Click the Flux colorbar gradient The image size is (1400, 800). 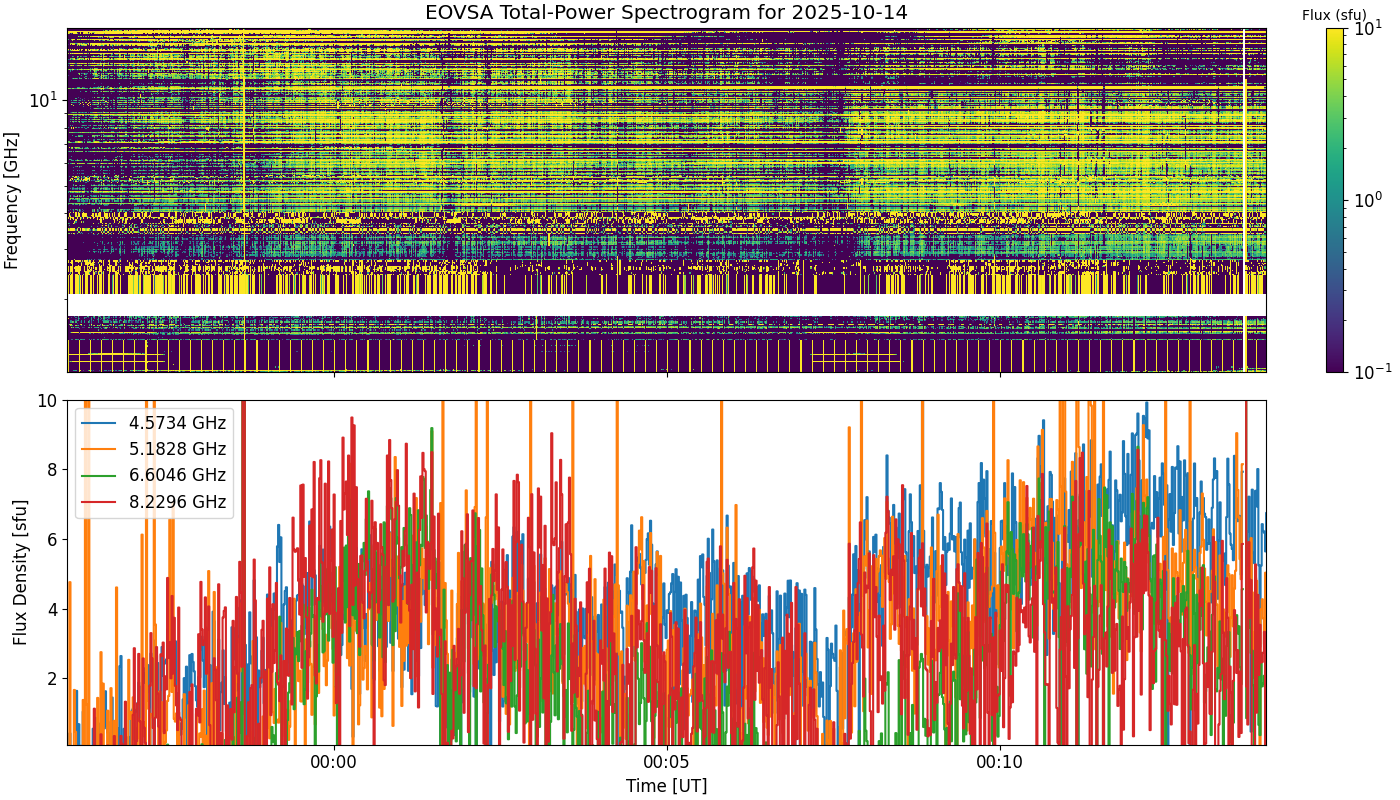(x=1334, y=200)
